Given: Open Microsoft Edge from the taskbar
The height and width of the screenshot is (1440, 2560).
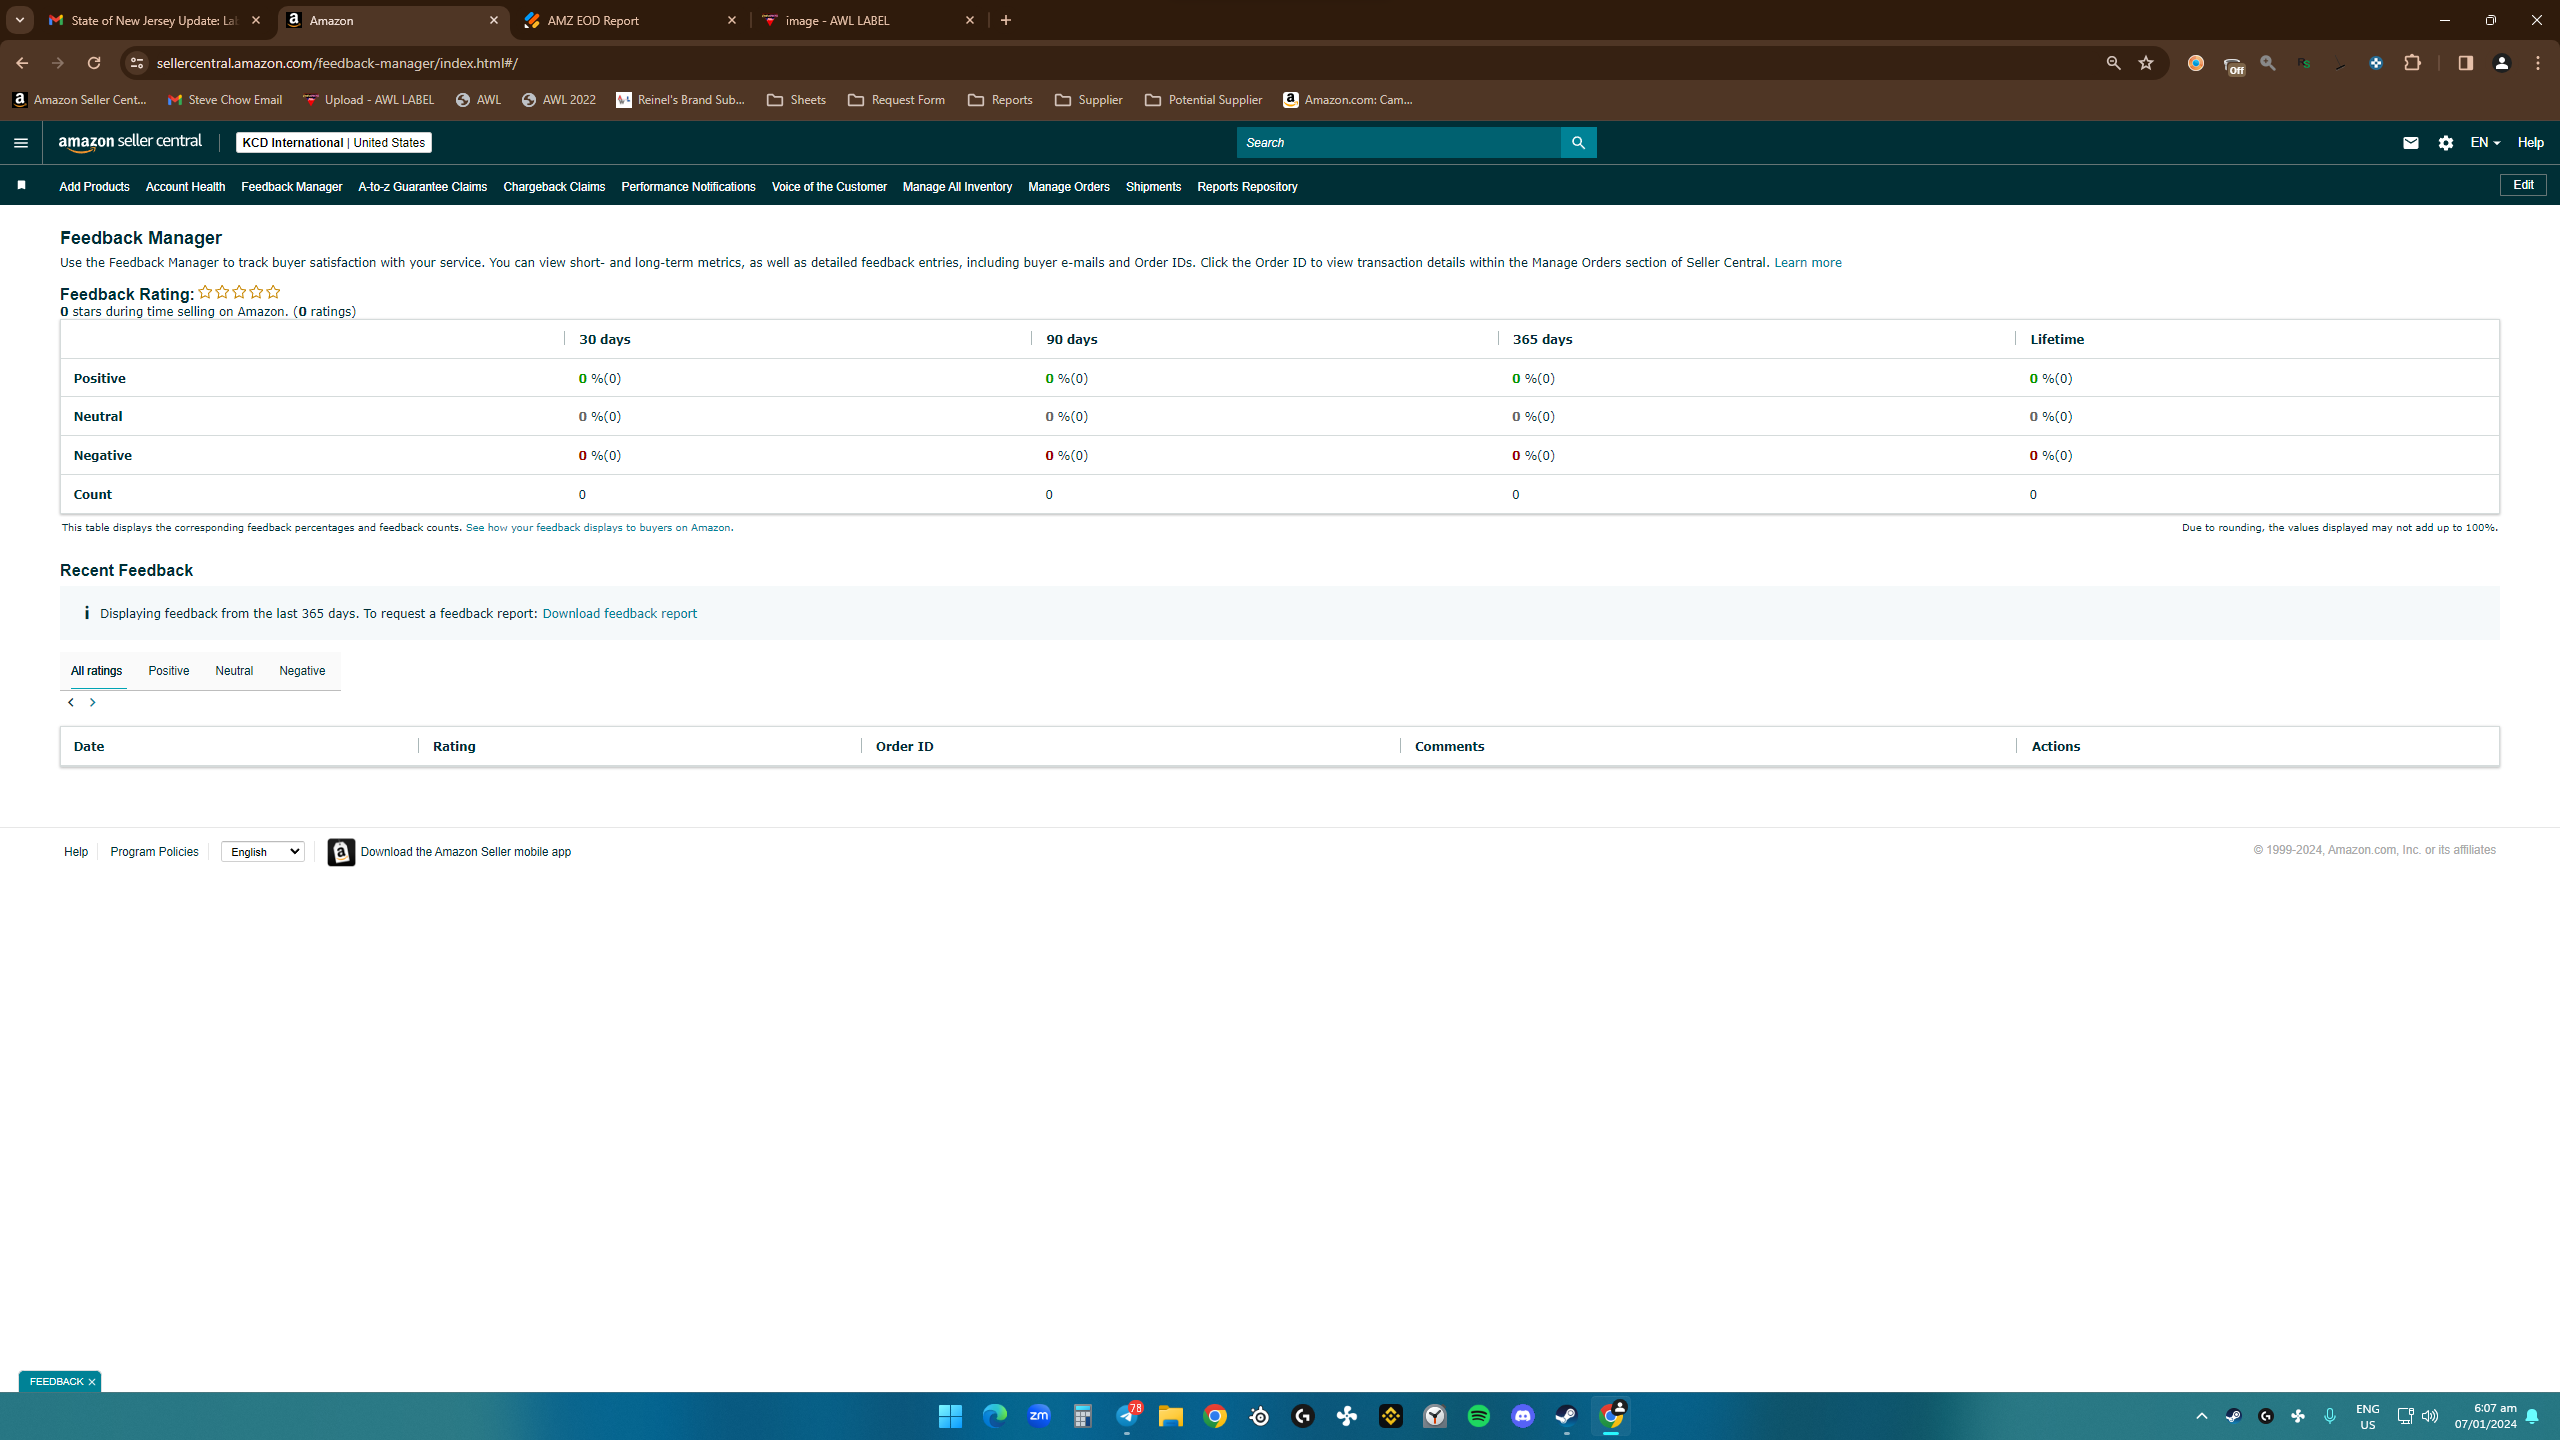Looking at the screenshot, I should (994, 1416).
